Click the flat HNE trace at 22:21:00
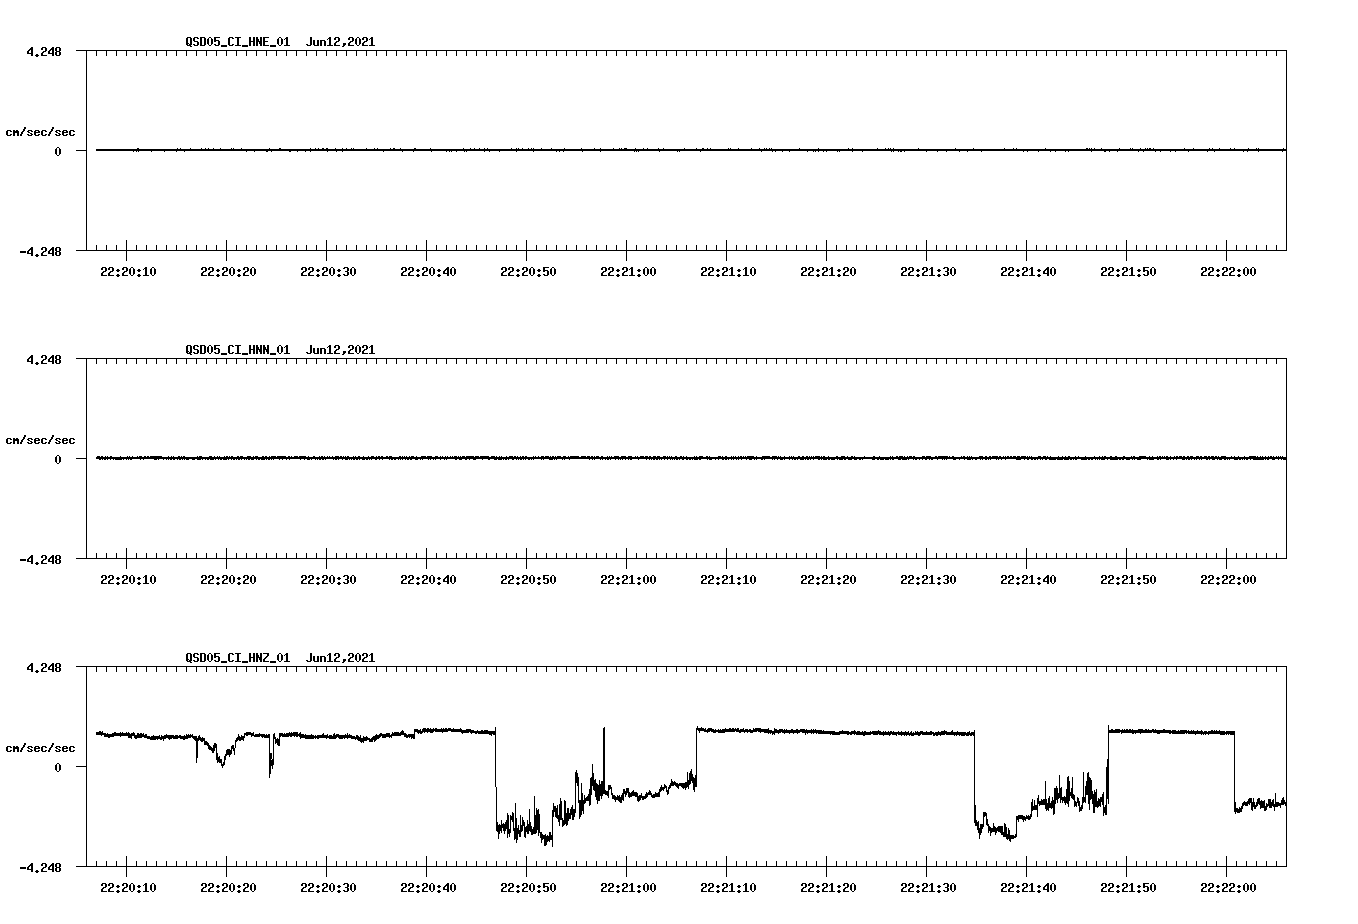Image resolution: width=1358 pixels, height=924 pixels. point(627,150)
